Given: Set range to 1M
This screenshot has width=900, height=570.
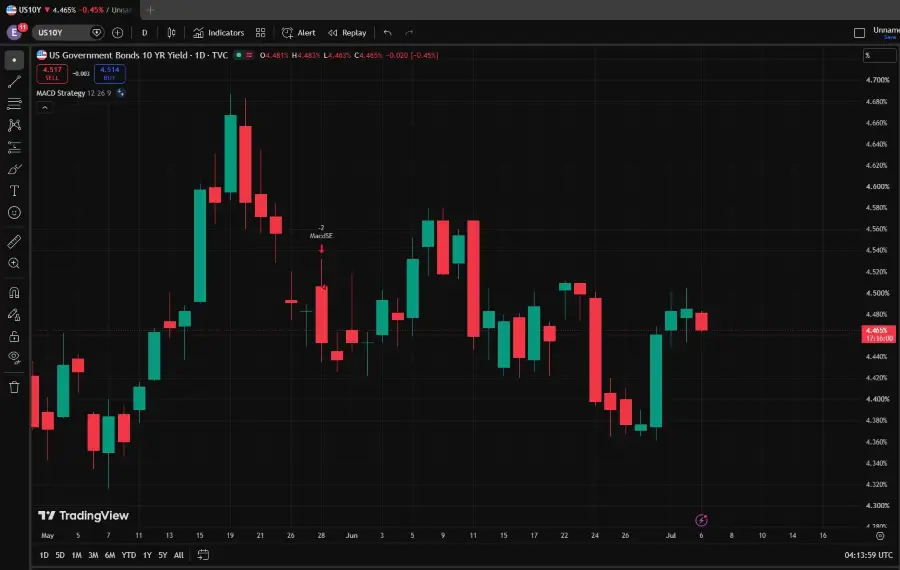Looking at the screenshot, I should (76, 555).
